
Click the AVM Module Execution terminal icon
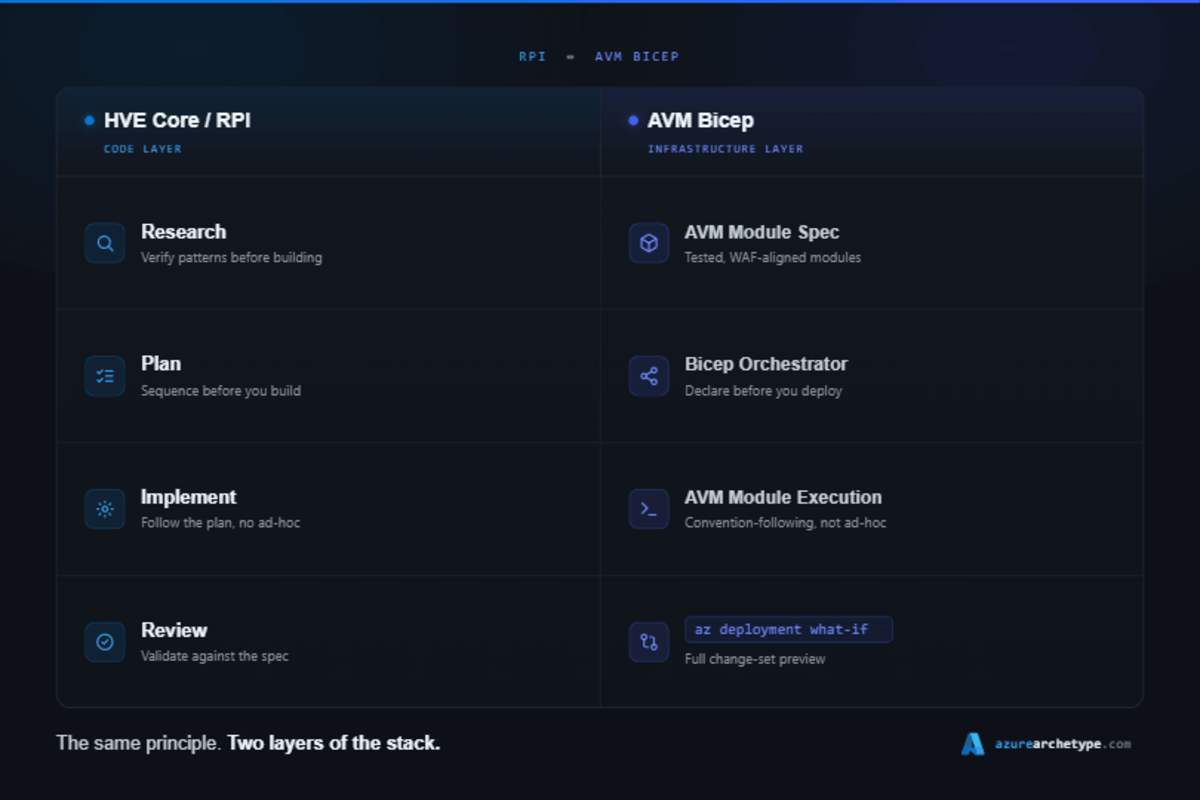tap(649, 509)
